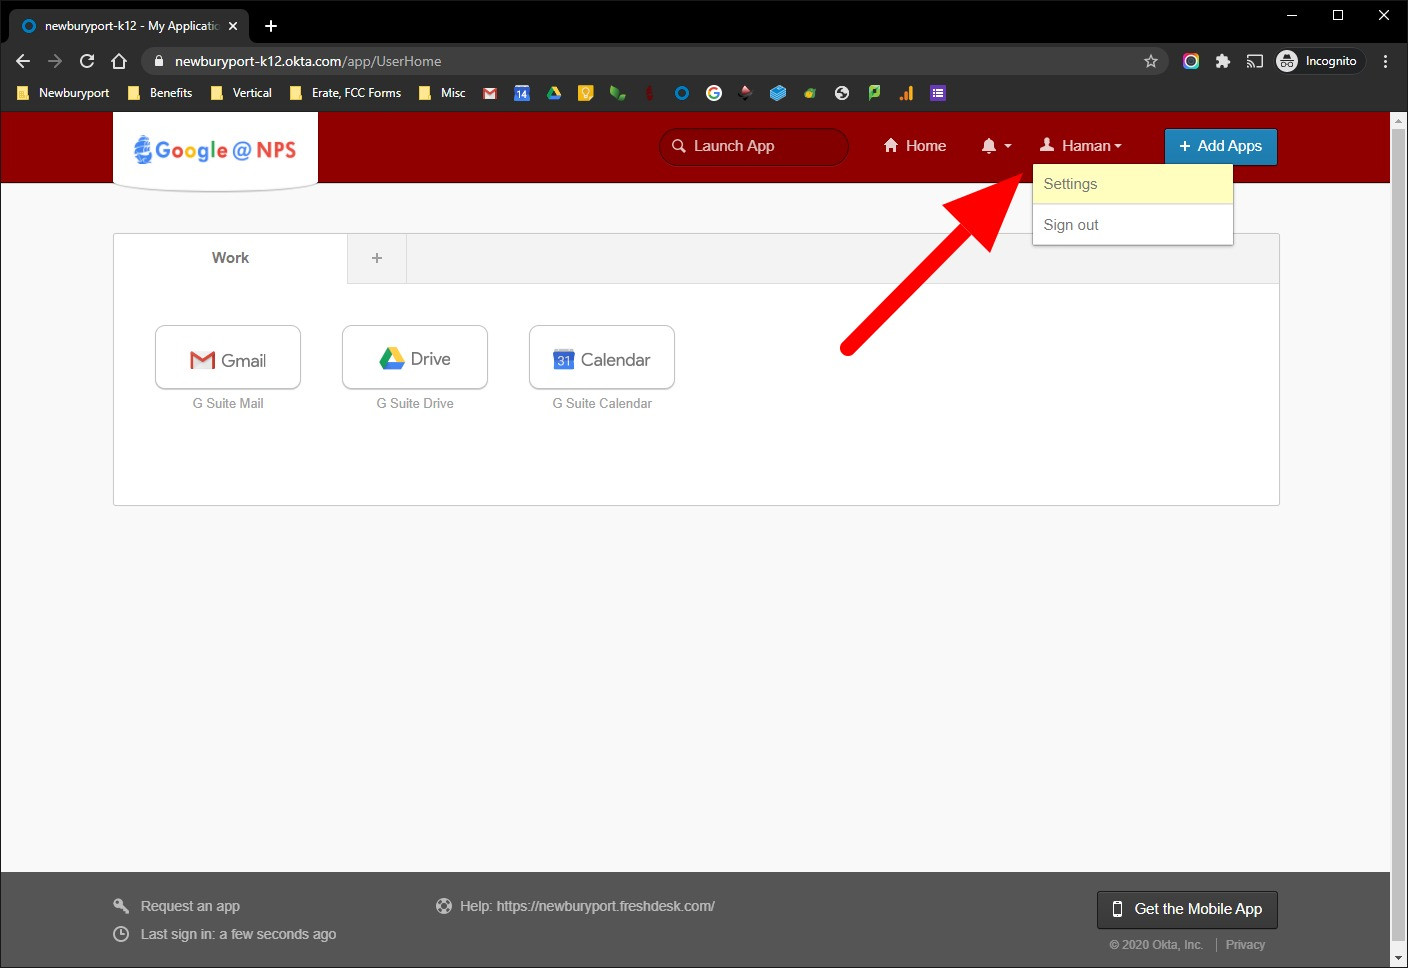The height and width of the screenshot is (968, 1408).
Task: Click the Add Apps button
Action: coord(1220,146)
